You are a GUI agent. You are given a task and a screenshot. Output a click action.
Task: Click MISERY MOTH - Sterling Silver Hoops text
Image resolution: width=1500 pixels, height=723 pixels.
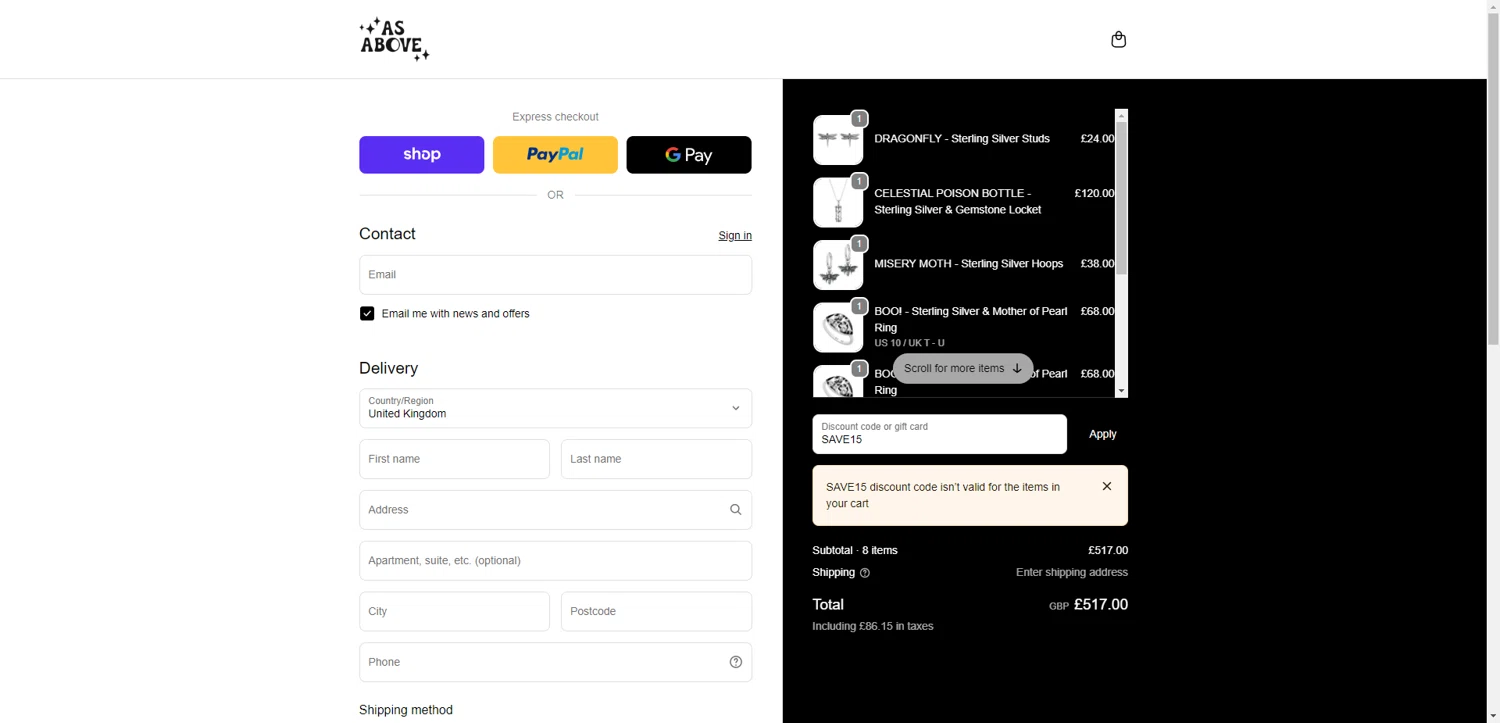(x=969, y=264)
